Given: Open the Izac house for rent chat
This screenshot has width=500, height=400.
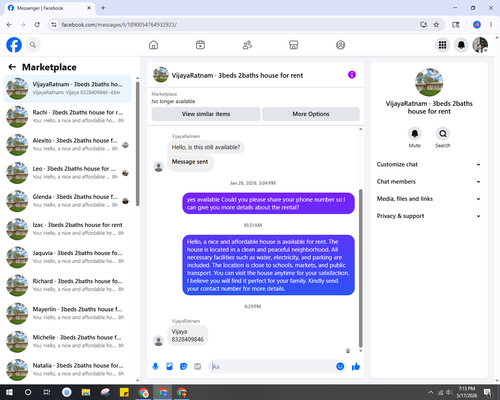Looking at the screenshot, I should [67, 229].
